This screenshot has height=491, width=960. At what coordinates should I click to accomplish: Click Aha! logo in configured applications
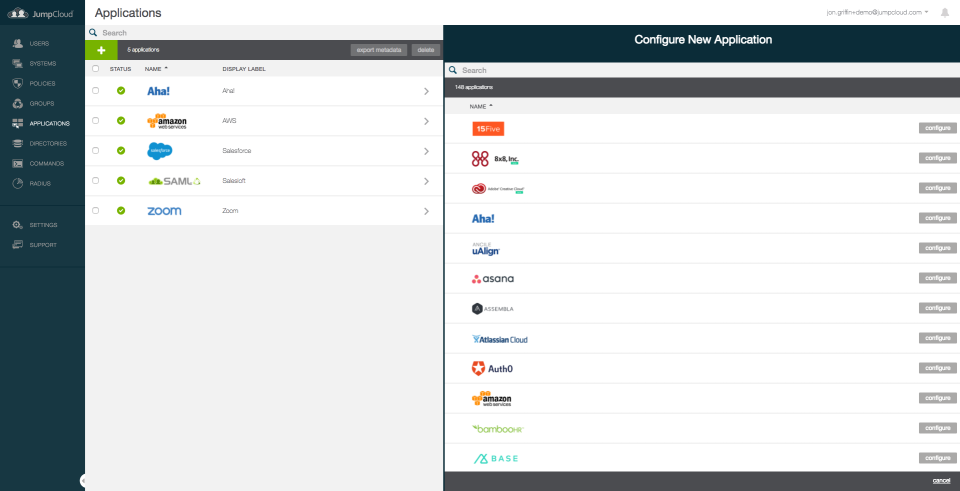pos(159,91)
